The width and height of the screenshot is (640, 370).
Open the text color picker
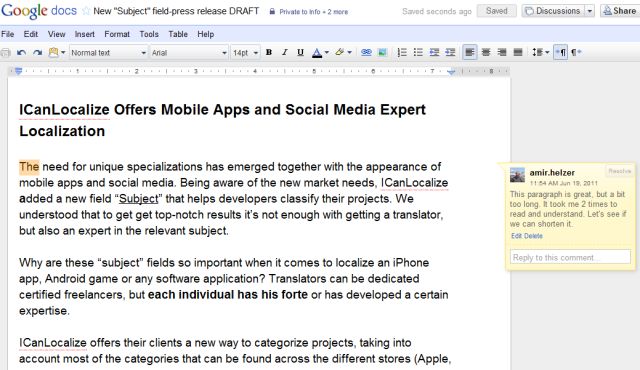[x=320, y=53]
